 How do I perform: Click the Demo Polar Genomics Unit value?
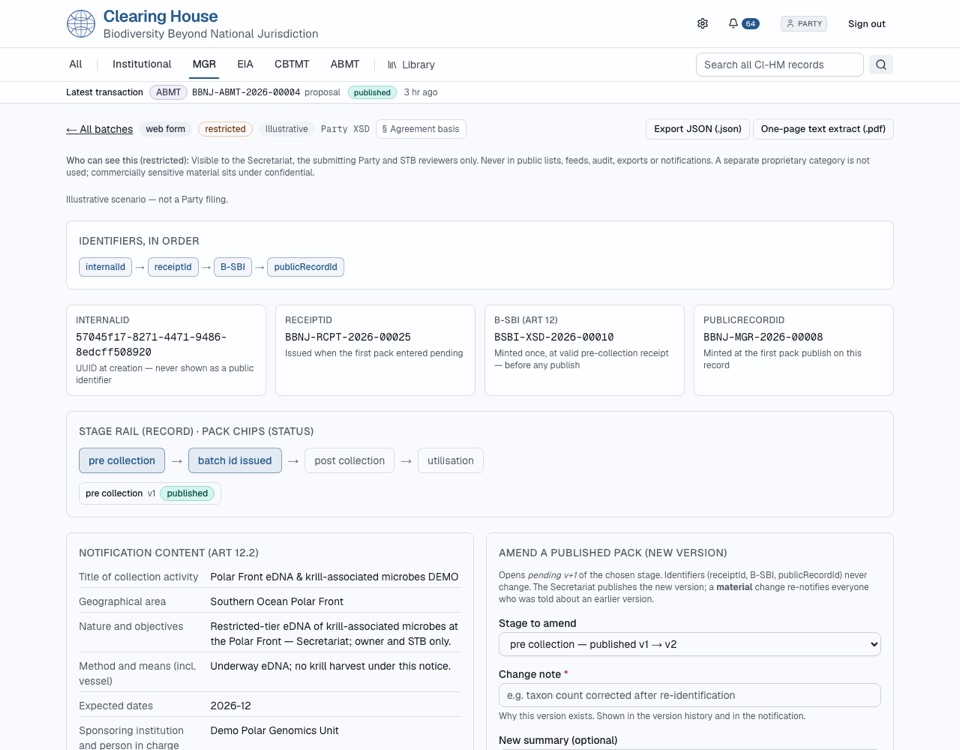274,730
